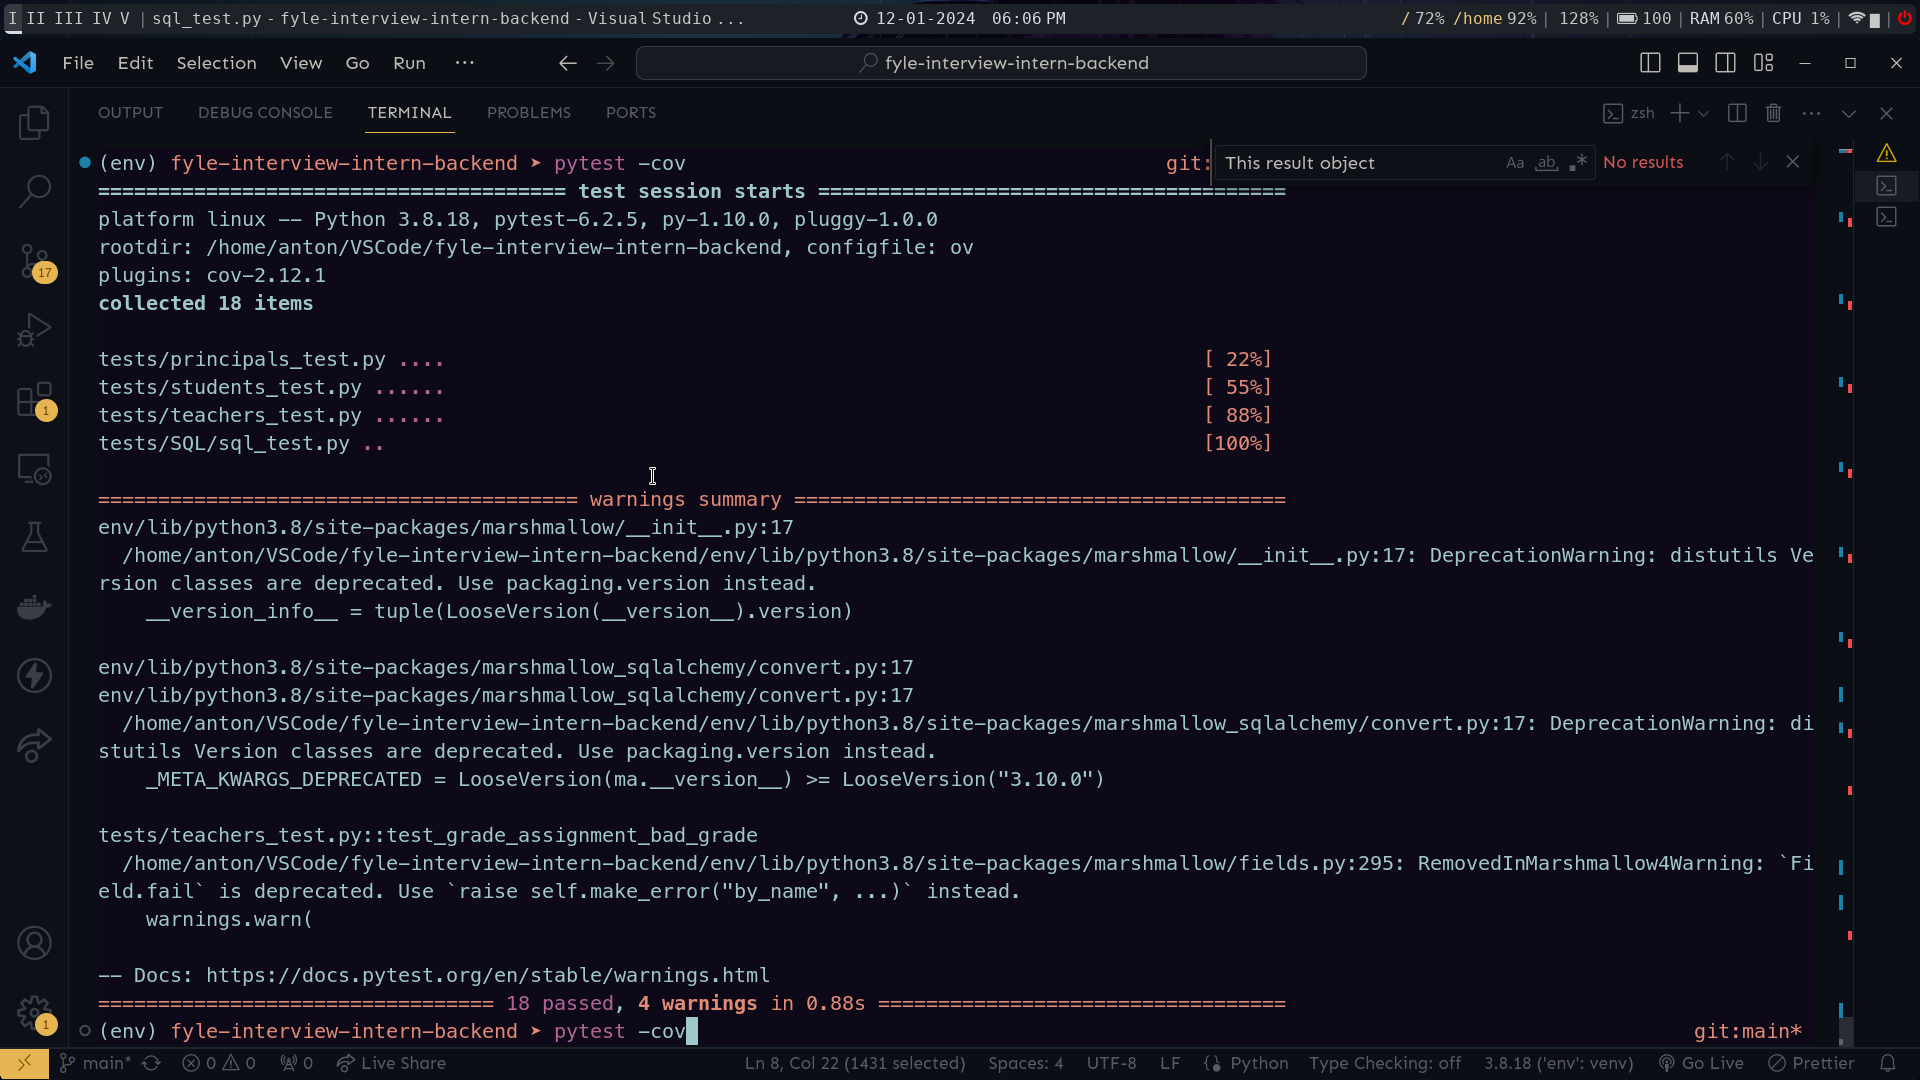Split the terminal pane
Viewport: 1920px width, 1080px height.
(x=1738, y=113)
